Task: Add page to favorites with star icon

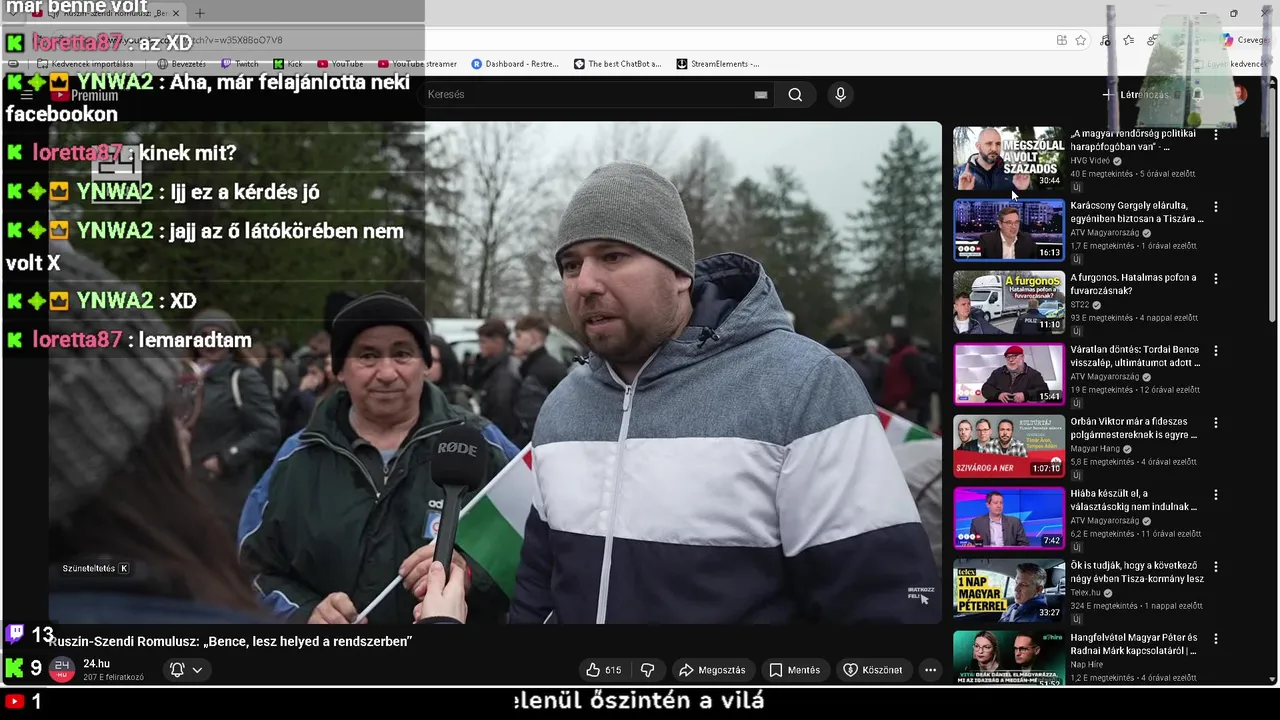Action: click(1081, 40)
